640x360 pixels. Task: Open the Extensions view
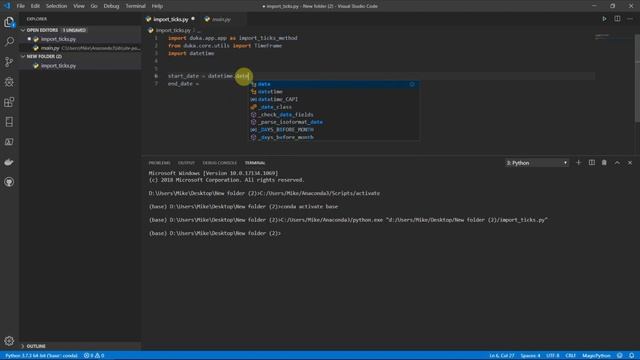(x=9, y=102)
